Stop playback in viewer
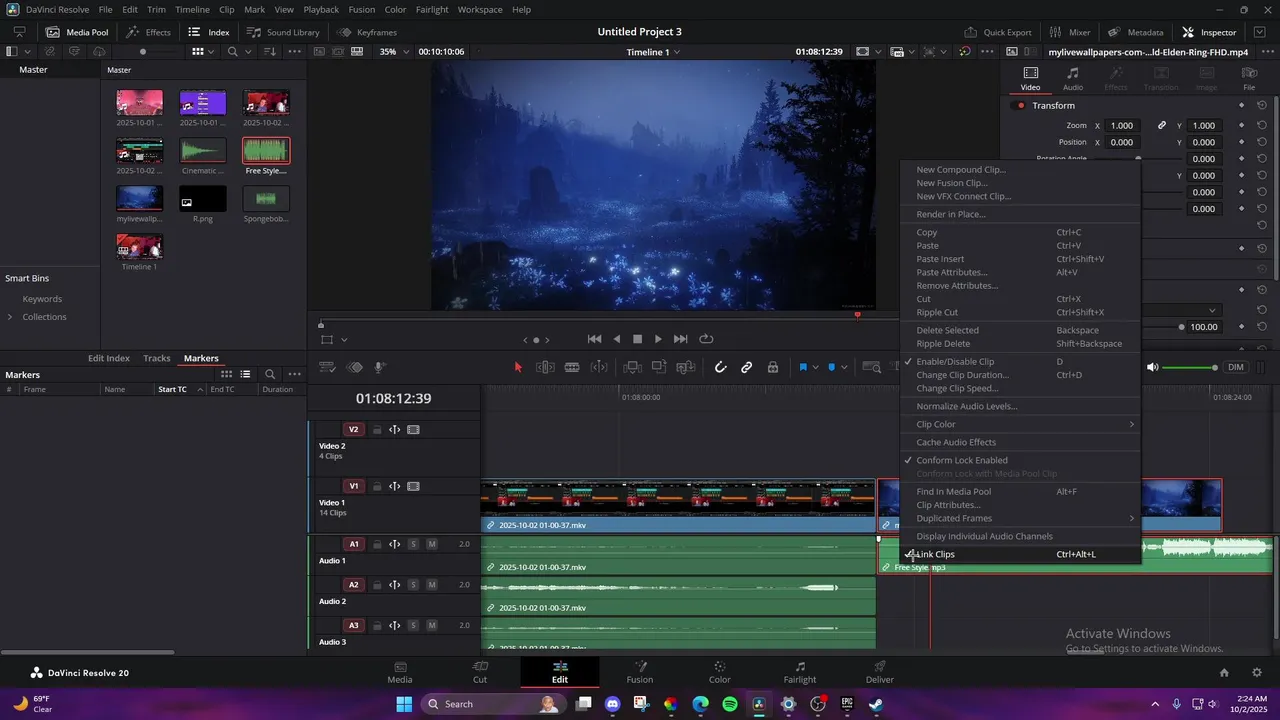Viewport: 1280px width, 720px height. 637,339
